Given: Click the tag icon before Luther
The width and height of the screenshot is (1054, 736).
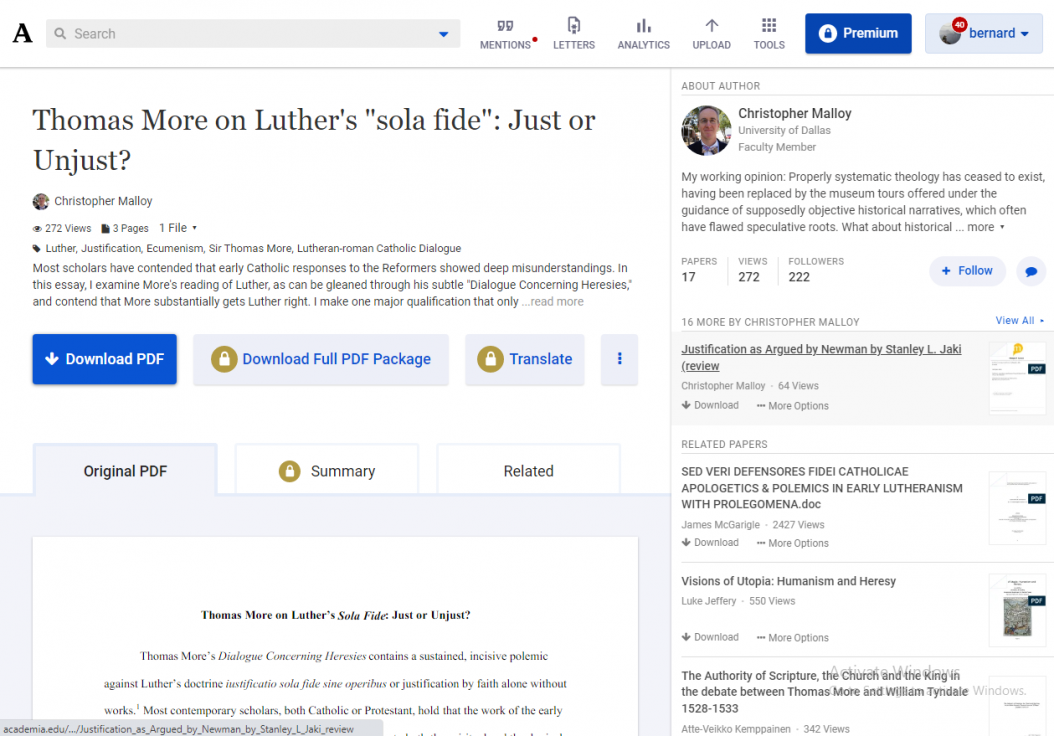Looking at the screenshot, I should [x=36, y=249].
